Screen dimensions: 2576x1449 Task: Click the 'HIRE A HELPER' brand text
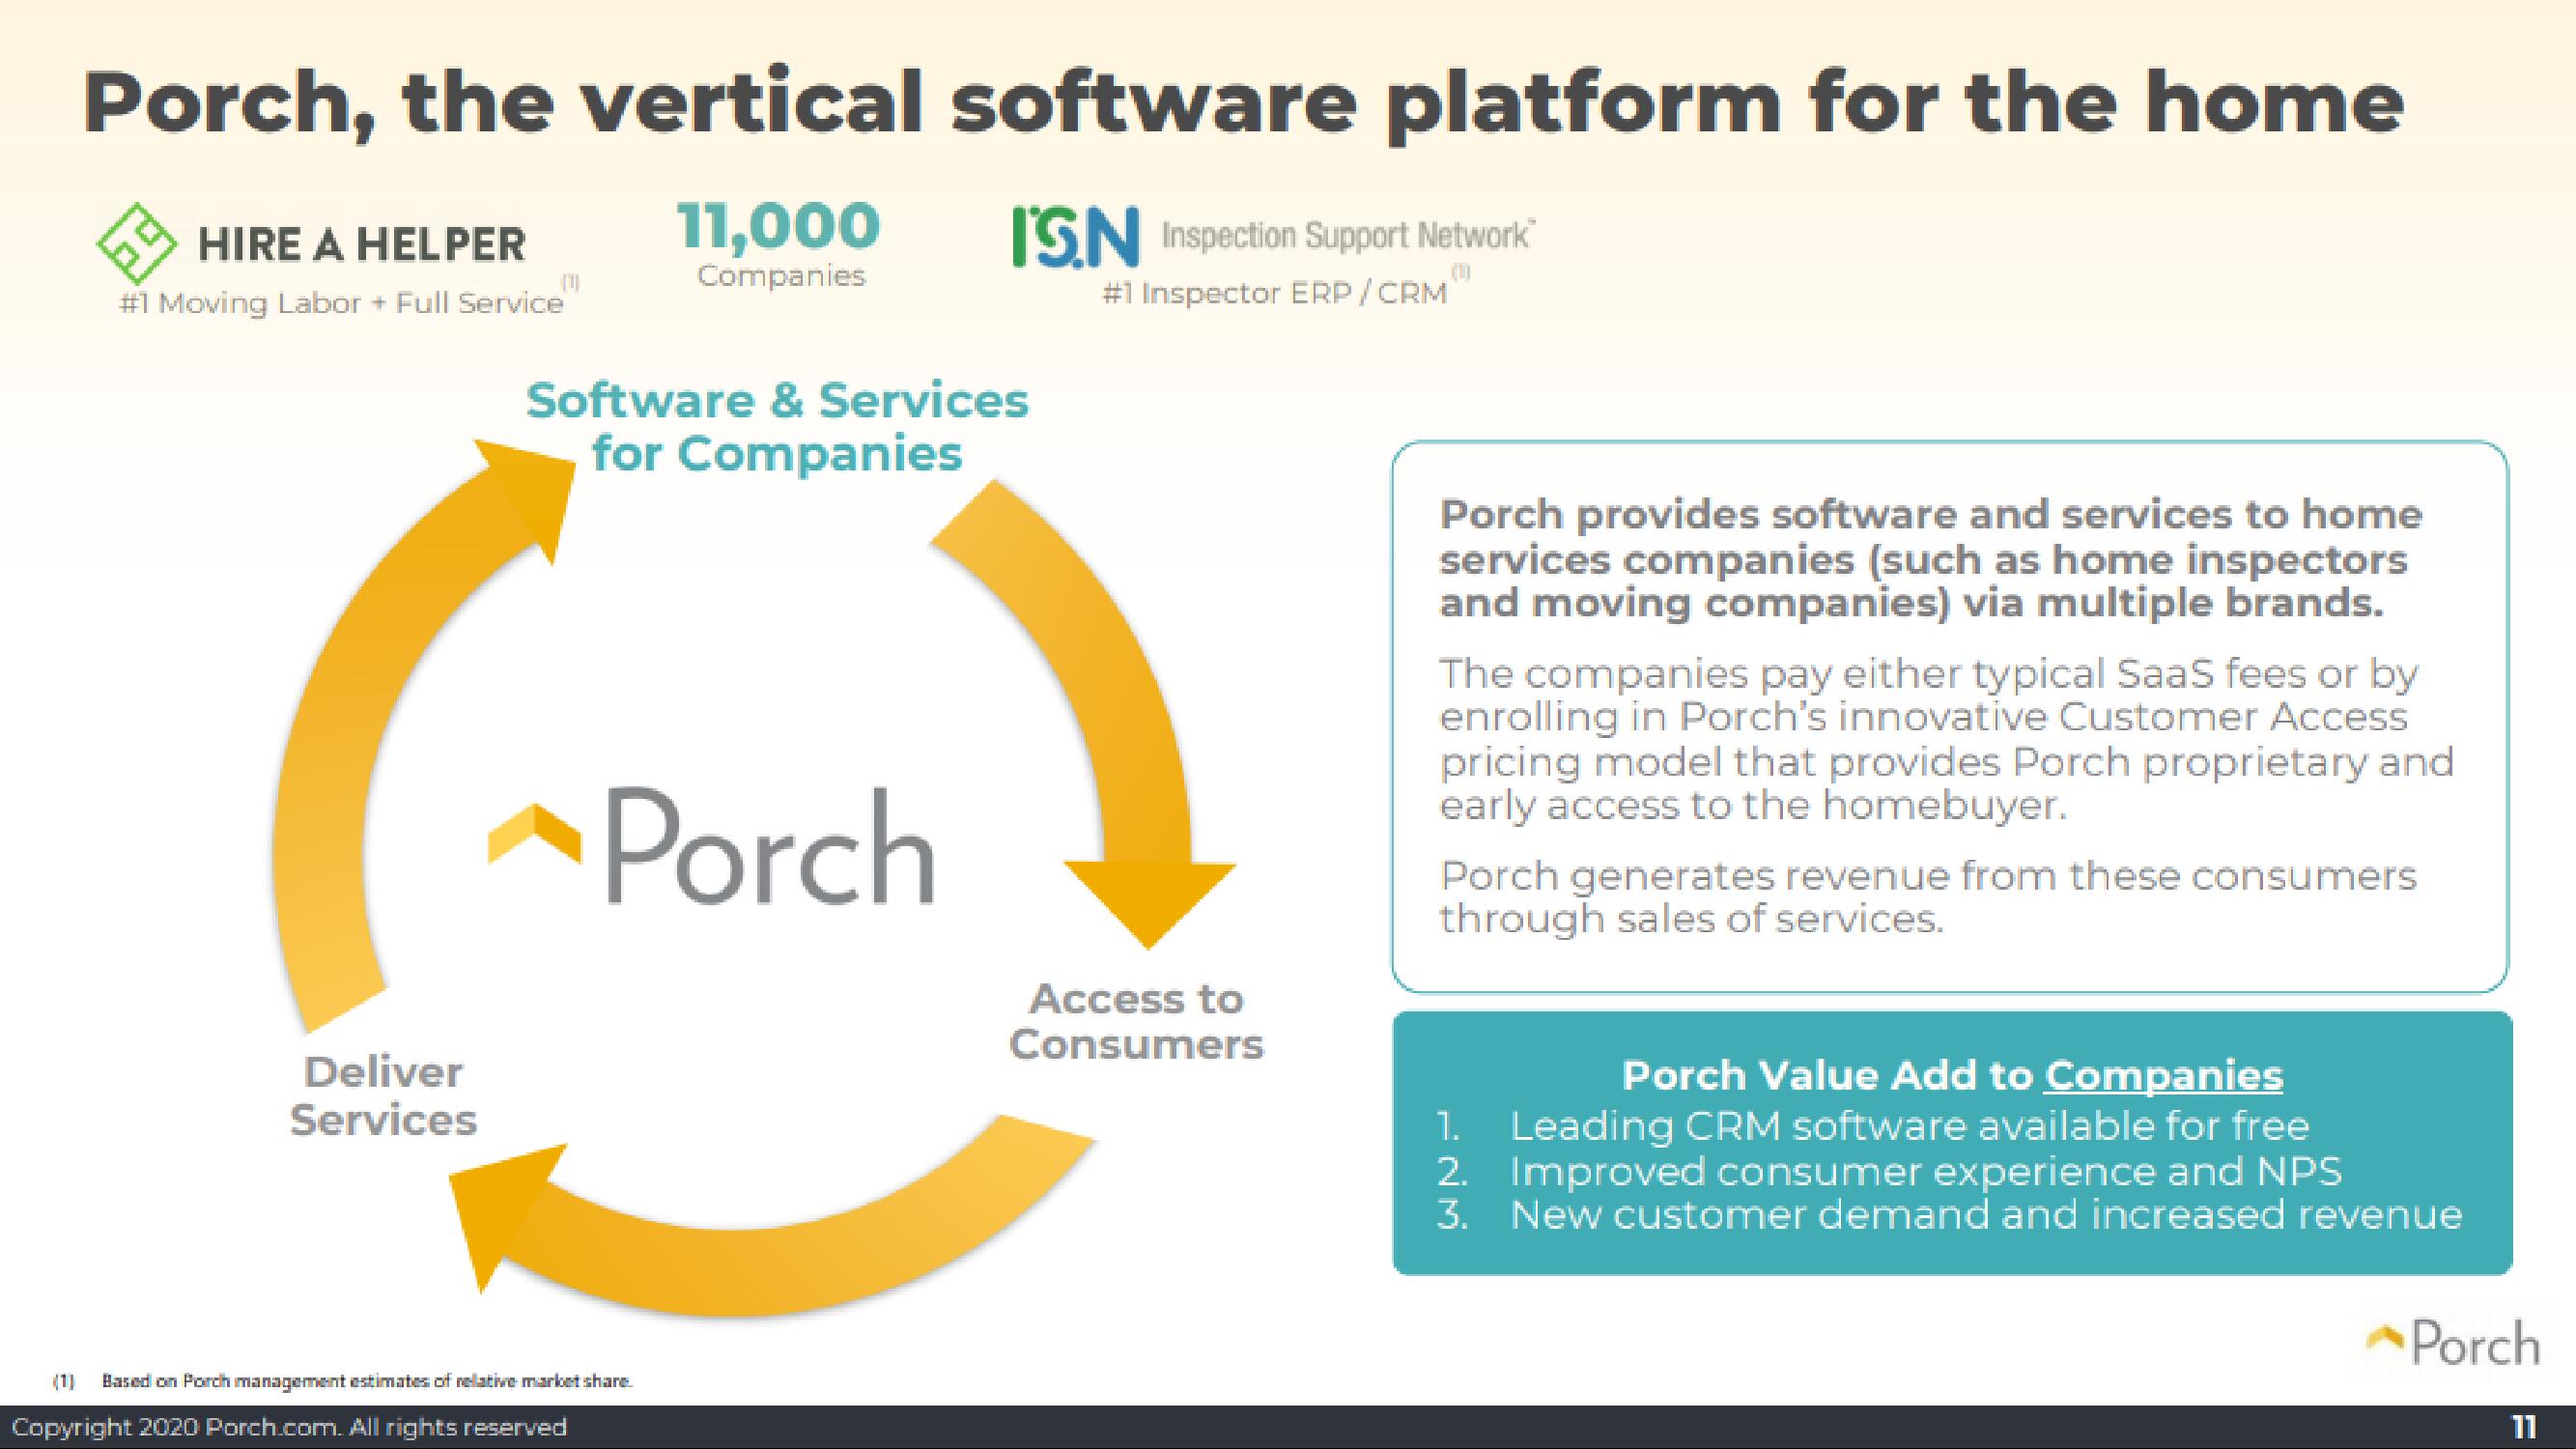coord(361,244)
